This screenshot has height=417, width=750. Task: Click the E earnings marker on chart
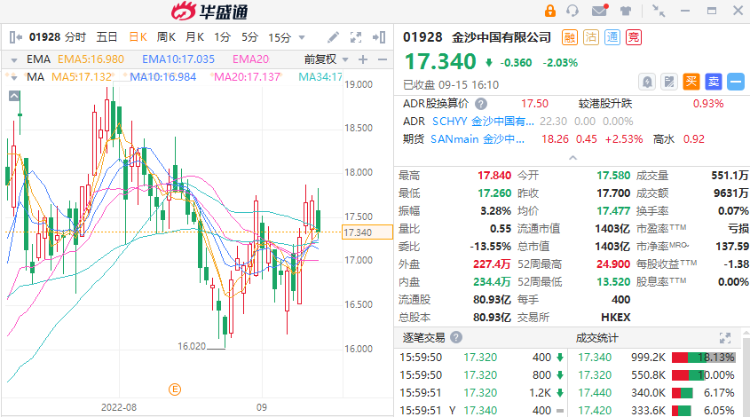(x=175, y=390)
